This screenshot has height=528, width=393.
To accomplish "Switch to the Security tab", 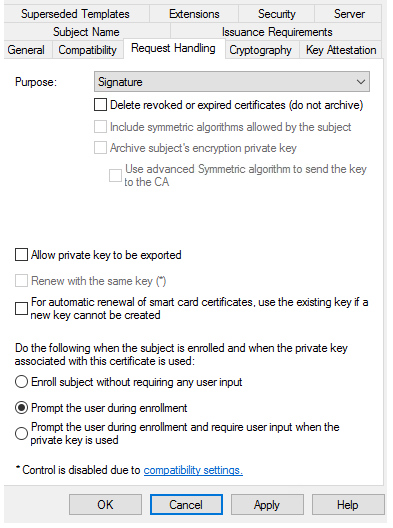I will click(276, 14).
